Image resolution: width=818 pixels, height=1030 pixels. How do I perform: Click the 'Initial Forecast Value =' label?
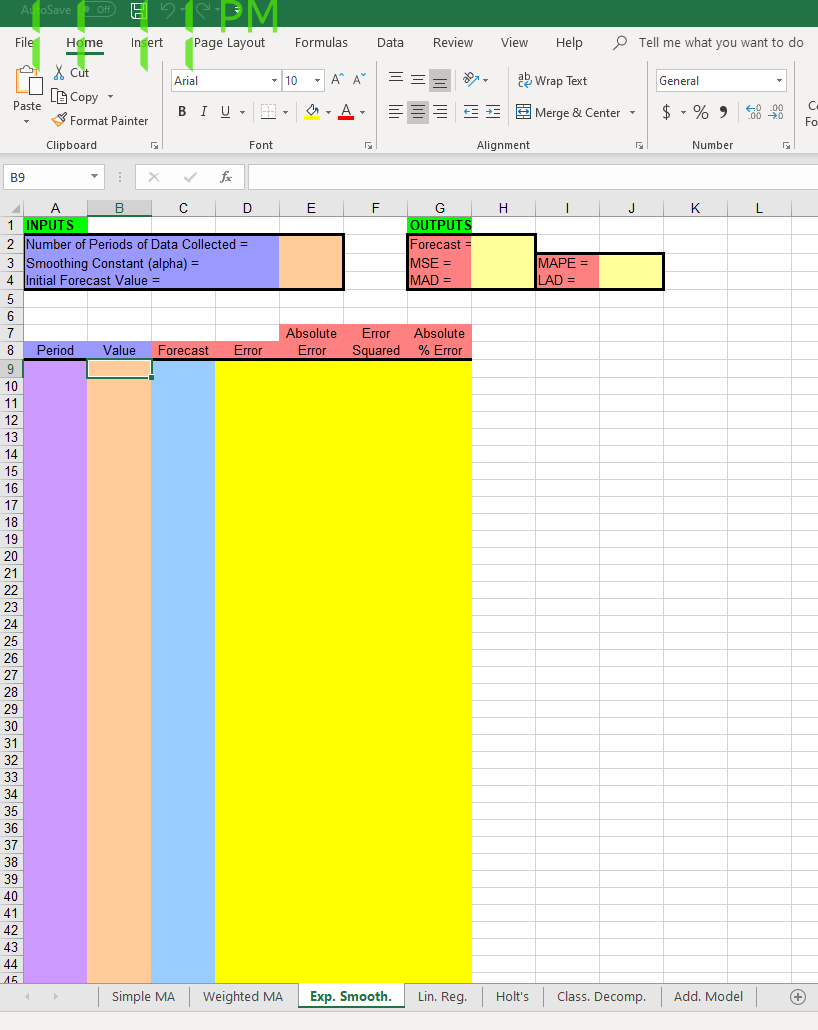93,280
